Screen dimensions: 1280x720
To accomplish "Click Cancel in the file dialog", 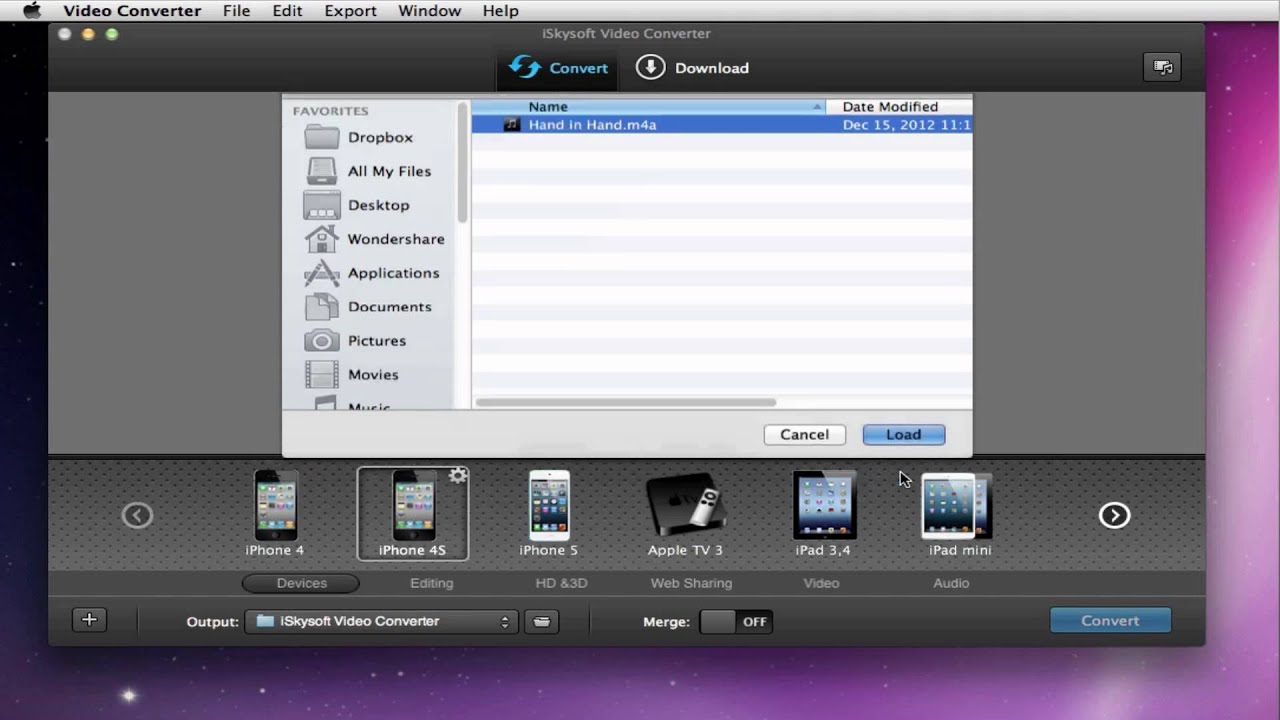I will click(x=805, y=435).
